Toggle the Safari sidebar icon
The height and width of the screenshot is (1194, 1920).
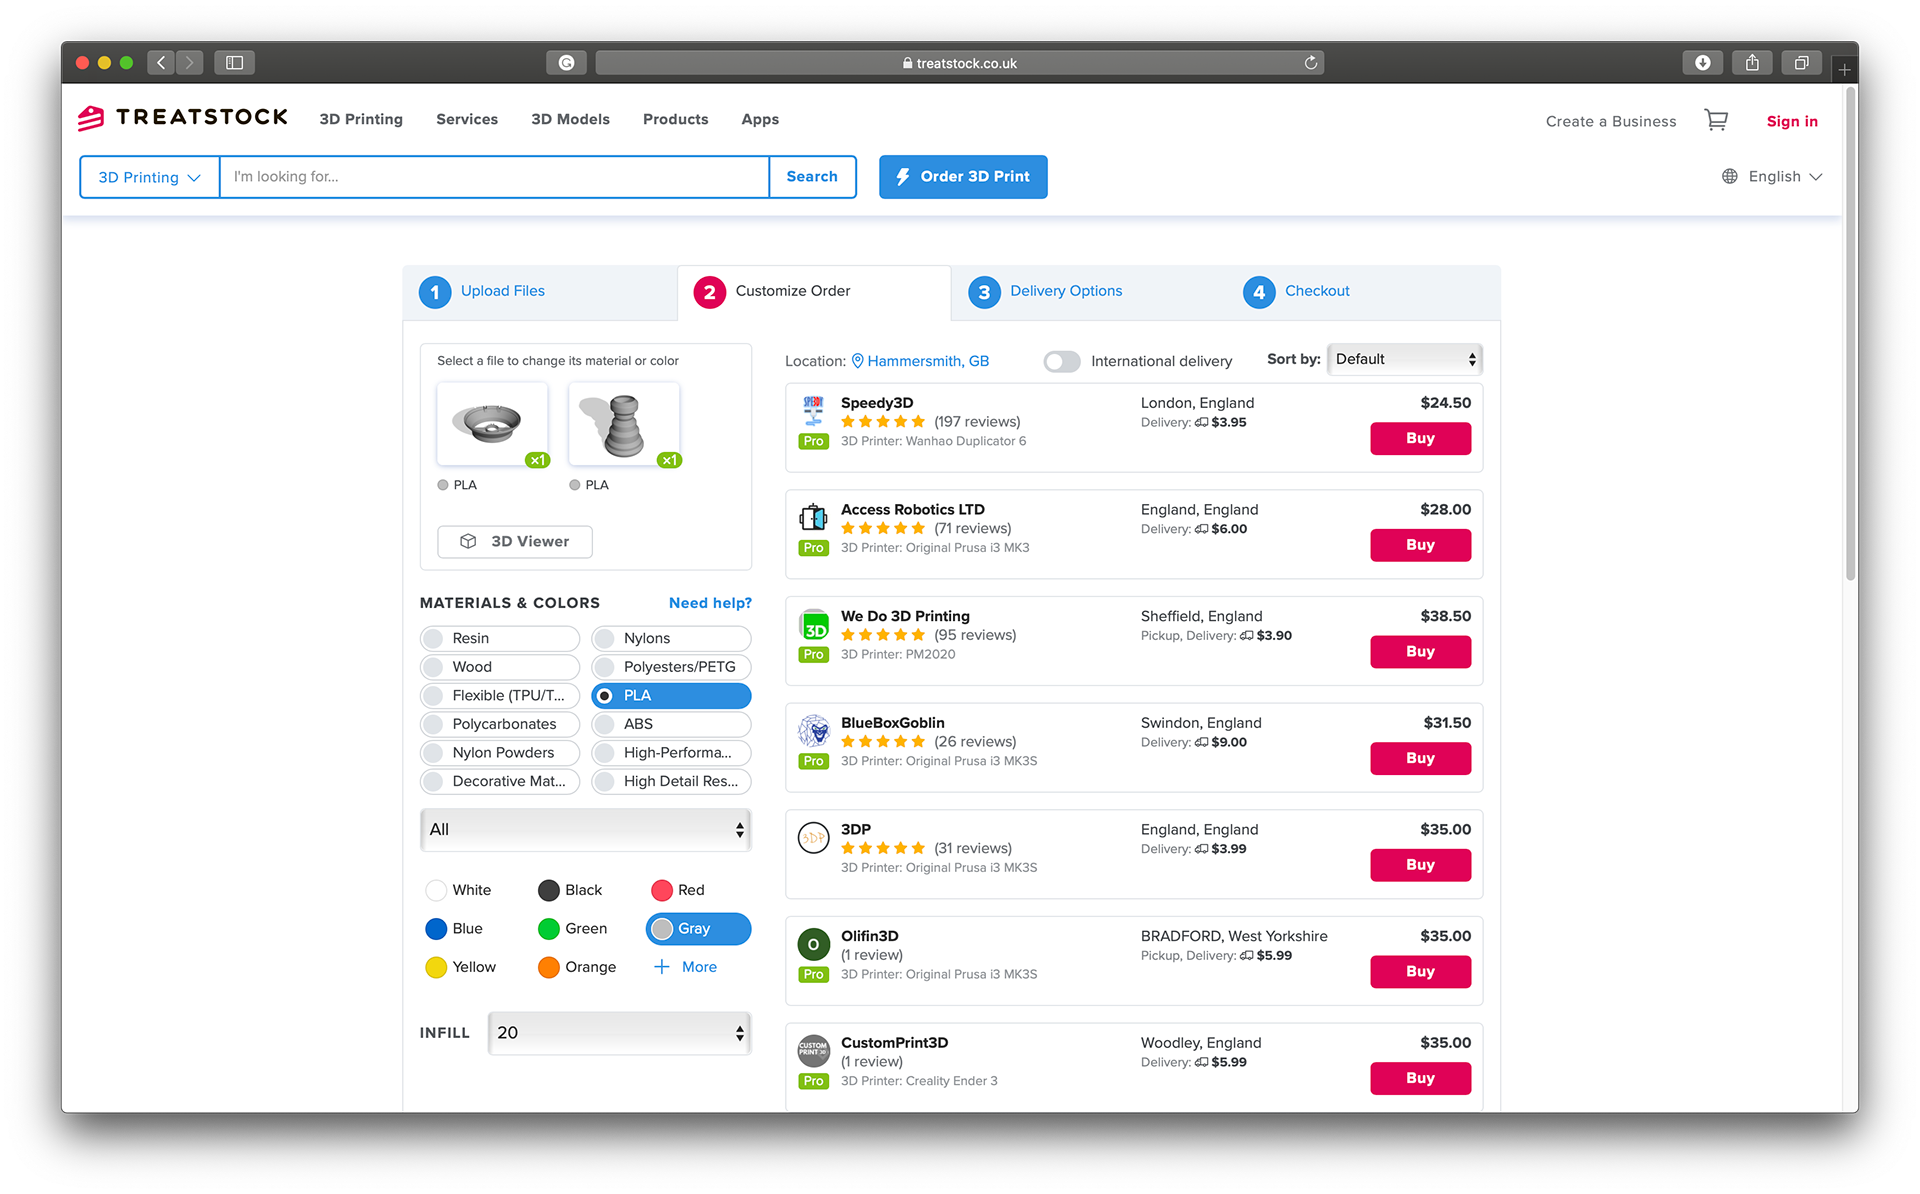pyautogui.click(x=234, y=63)
